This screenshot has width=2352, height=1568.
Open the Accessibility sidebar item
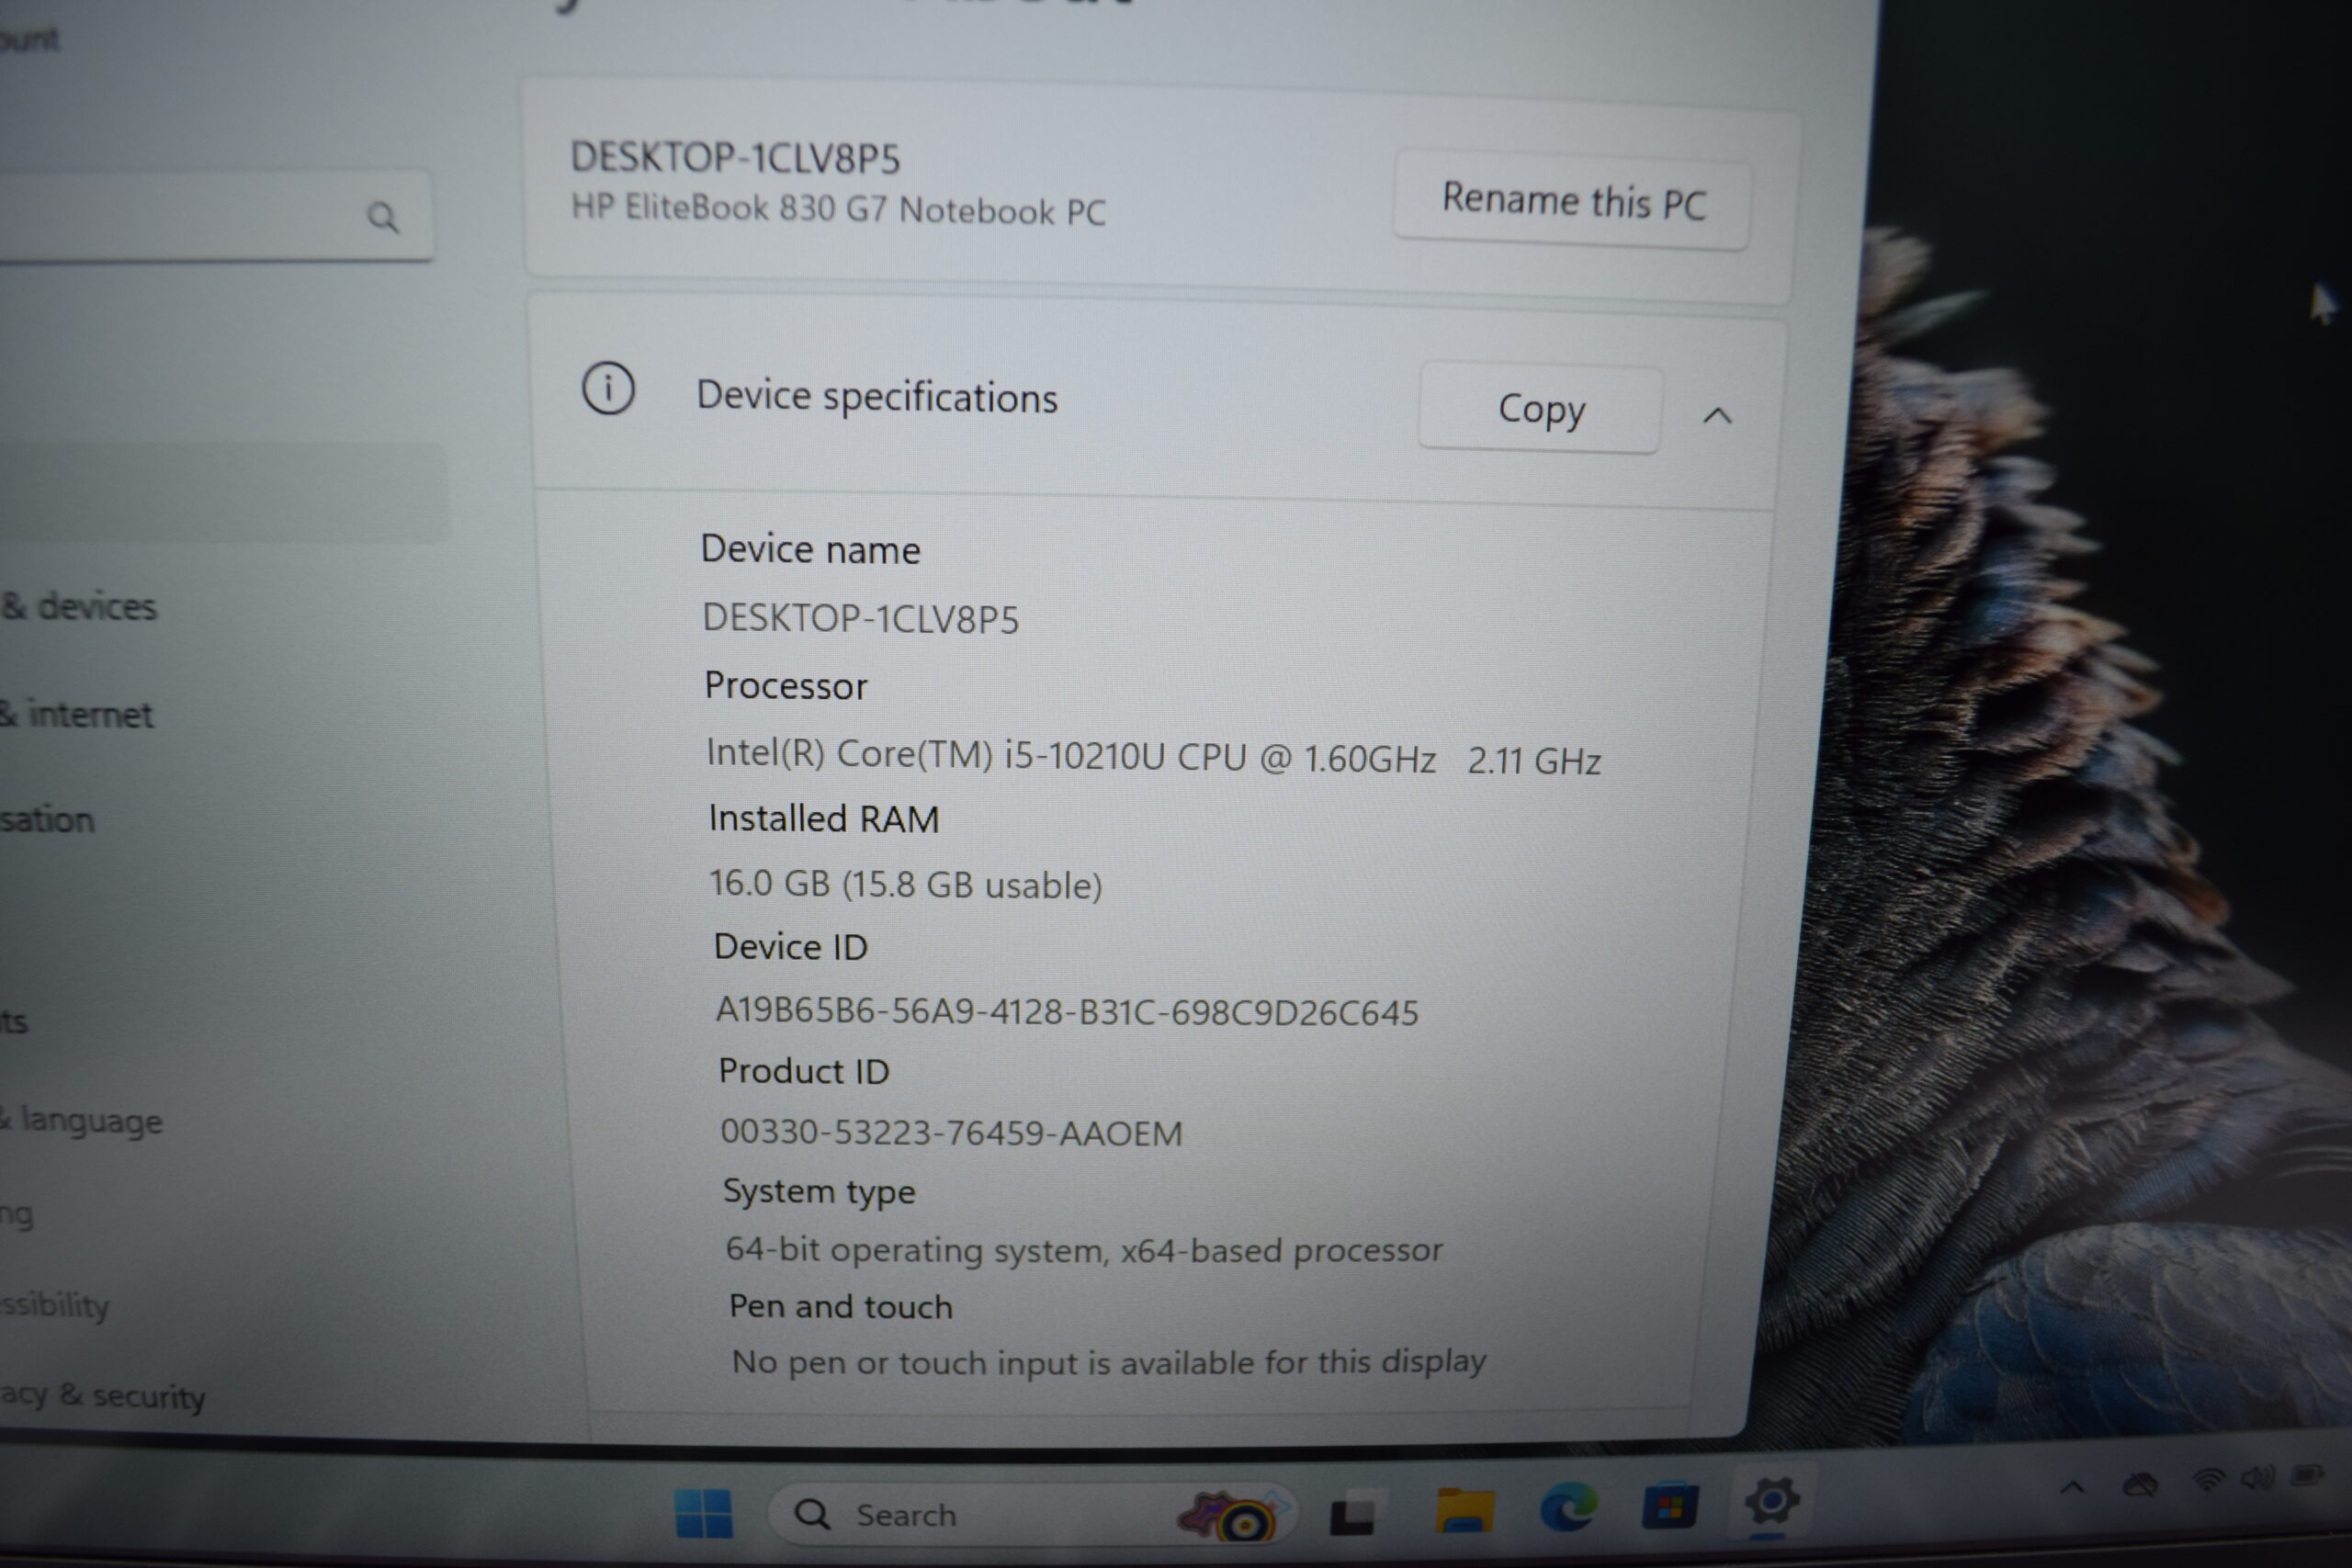tap(54, 1305)
